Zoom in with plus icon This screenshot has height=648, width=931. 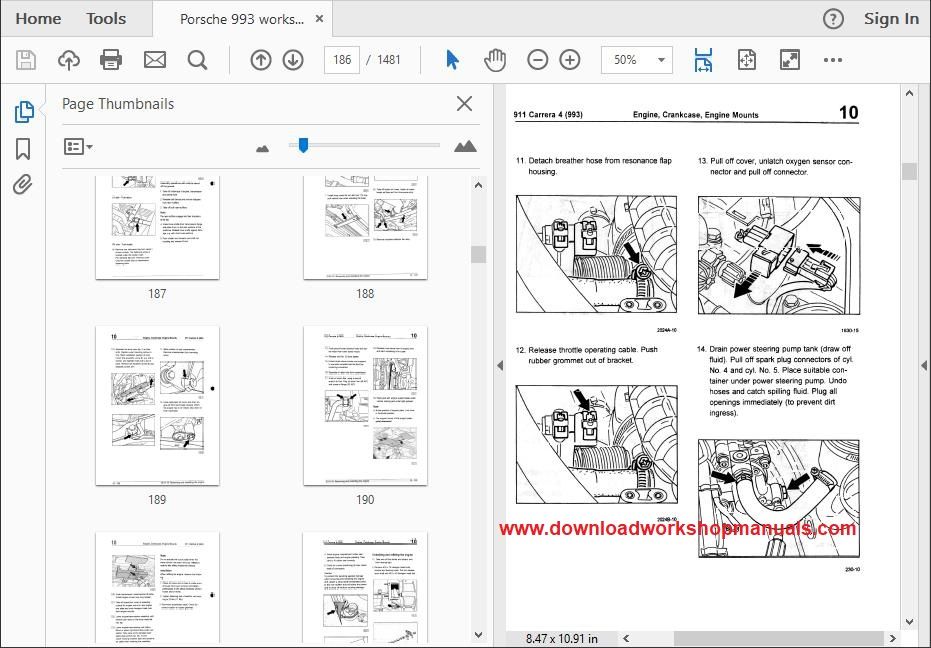570,60
